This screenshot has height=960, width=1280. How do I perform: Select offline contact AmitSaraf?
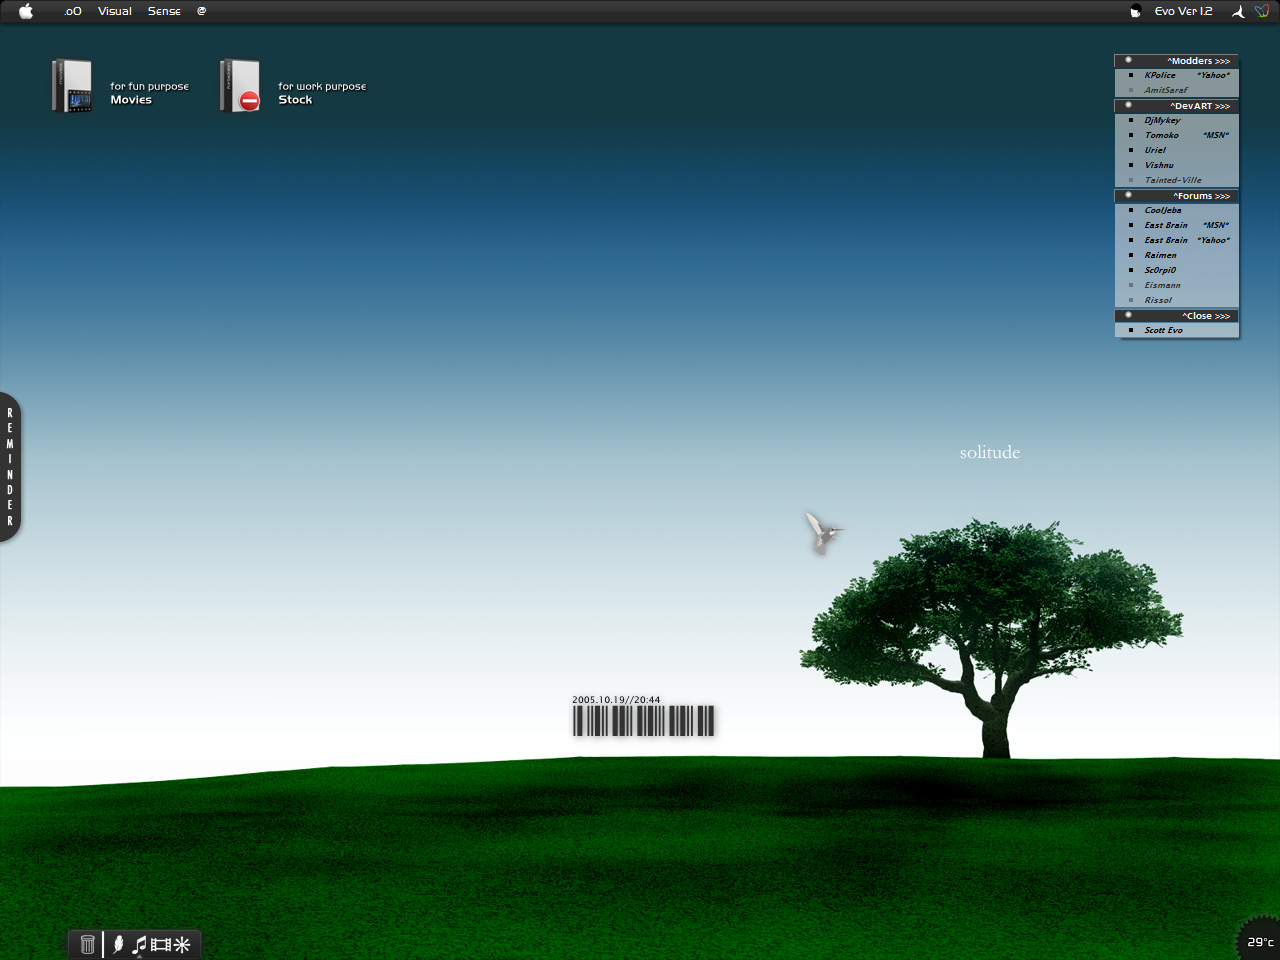click(x=1166, y=90)
